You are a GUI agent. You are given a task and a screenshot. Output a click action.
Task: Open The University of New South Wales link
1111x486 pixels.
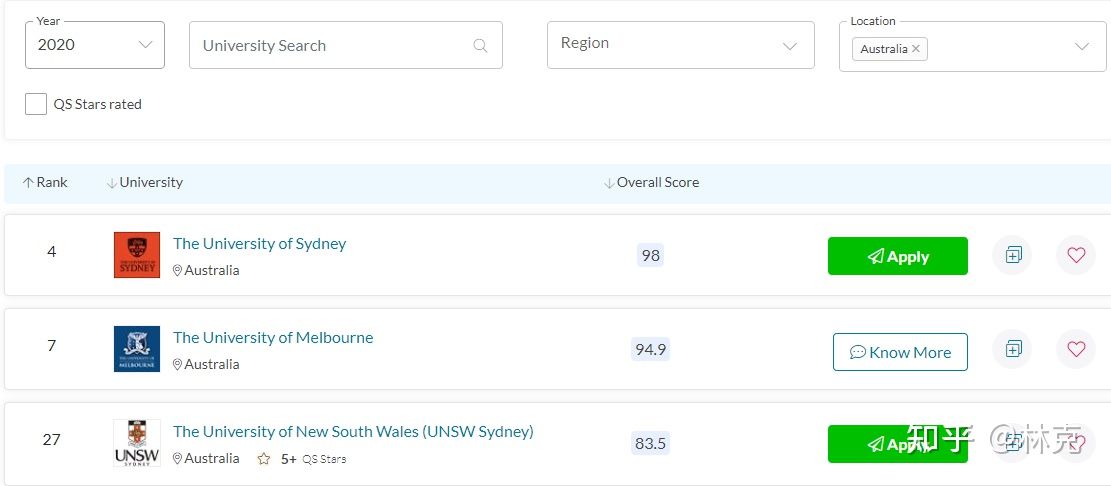pyautogui.click(x=353, y=431)
